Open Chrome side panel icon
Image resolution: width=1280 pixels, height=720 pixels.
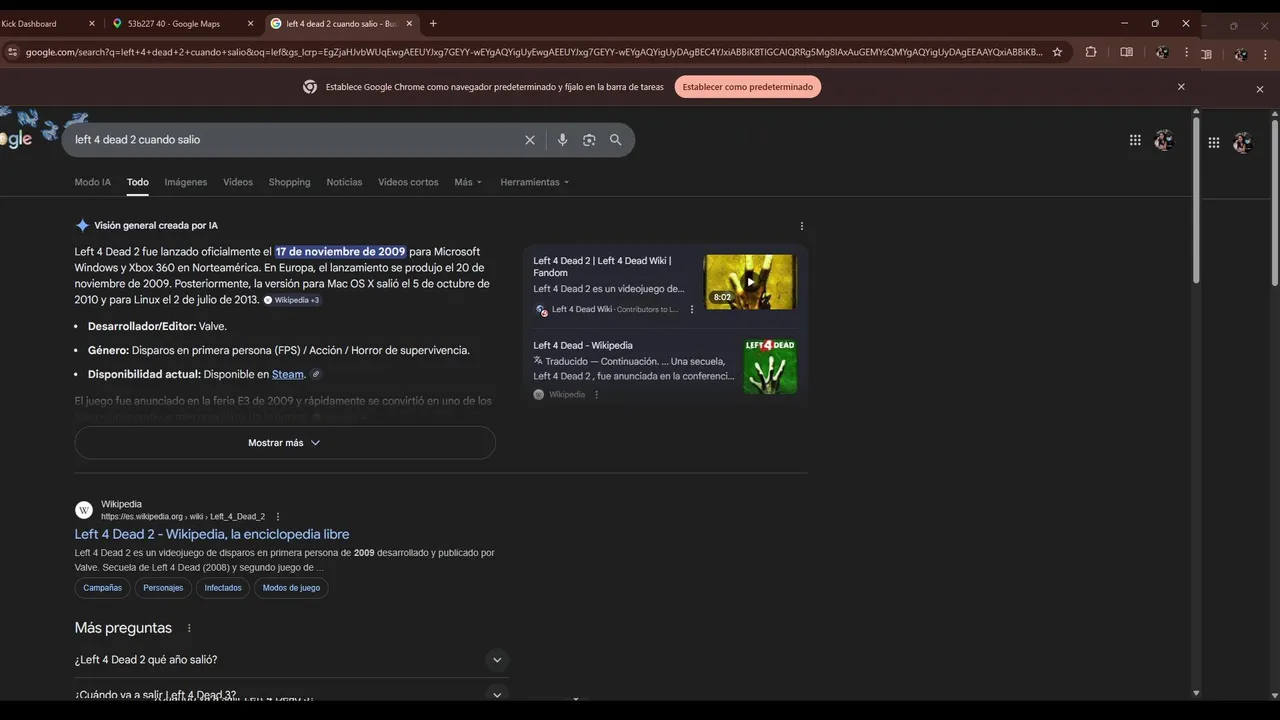coord(1126,52)
